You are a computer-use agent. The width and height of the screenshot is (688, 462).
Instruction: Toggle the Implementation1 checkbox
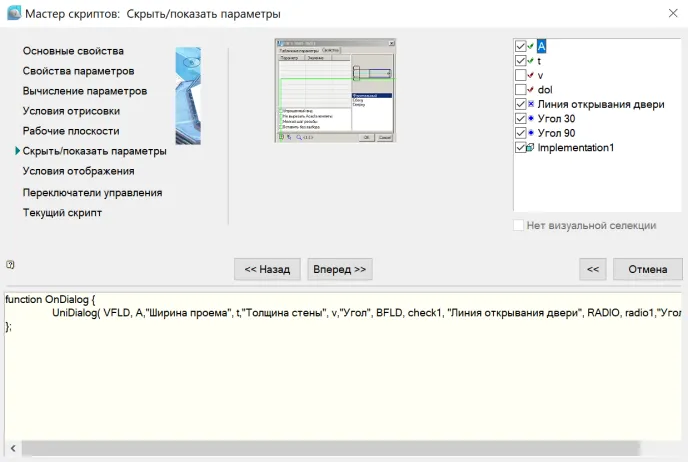519,148
